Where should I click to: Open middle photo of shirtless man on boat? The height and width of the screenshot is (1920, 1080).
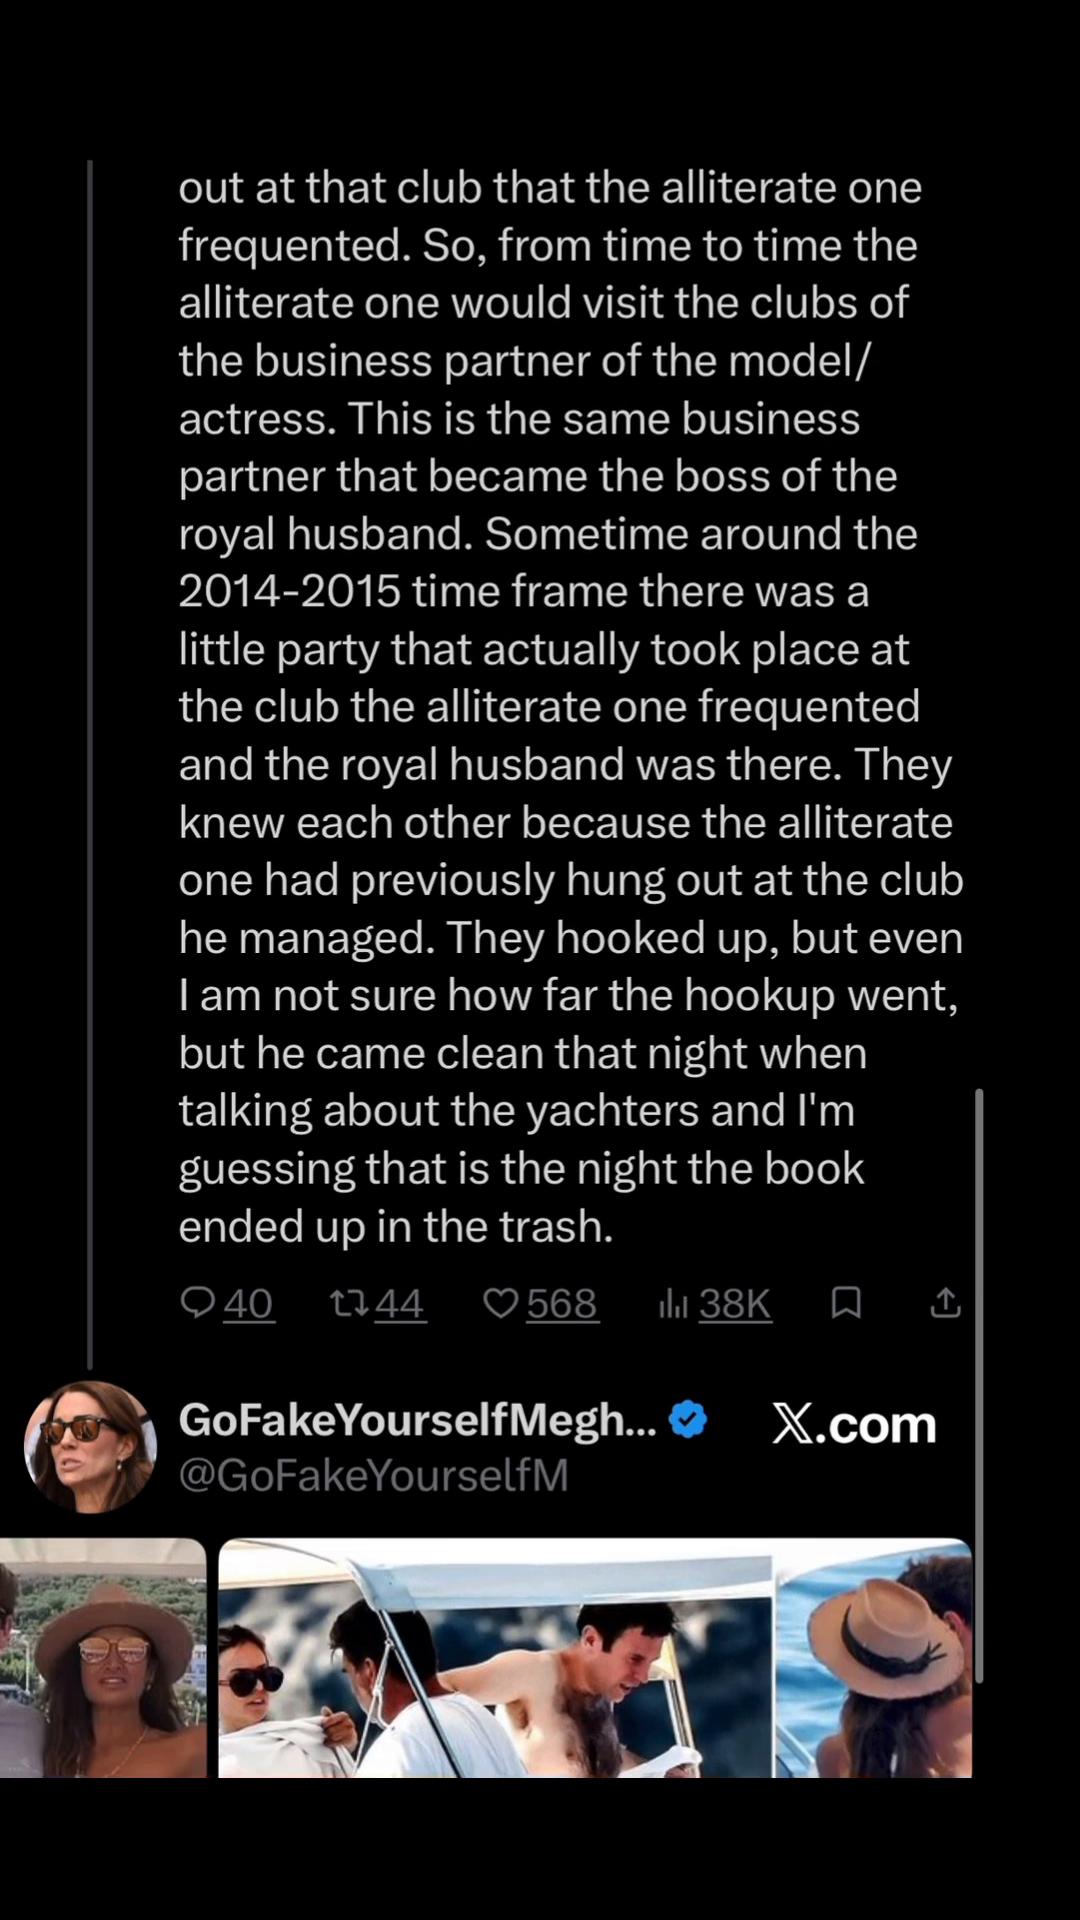pyautogui.click(x=495, y=1657)
